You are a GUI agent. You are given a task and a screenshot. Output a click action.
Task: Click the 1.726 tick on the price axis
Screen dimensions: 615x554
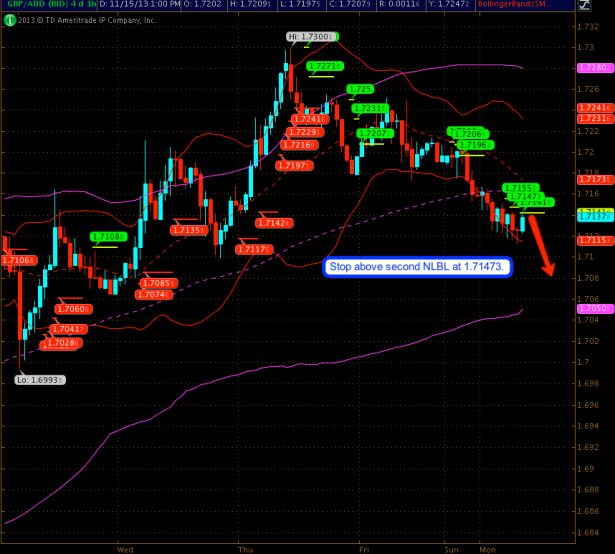click(x=588, y=89)
